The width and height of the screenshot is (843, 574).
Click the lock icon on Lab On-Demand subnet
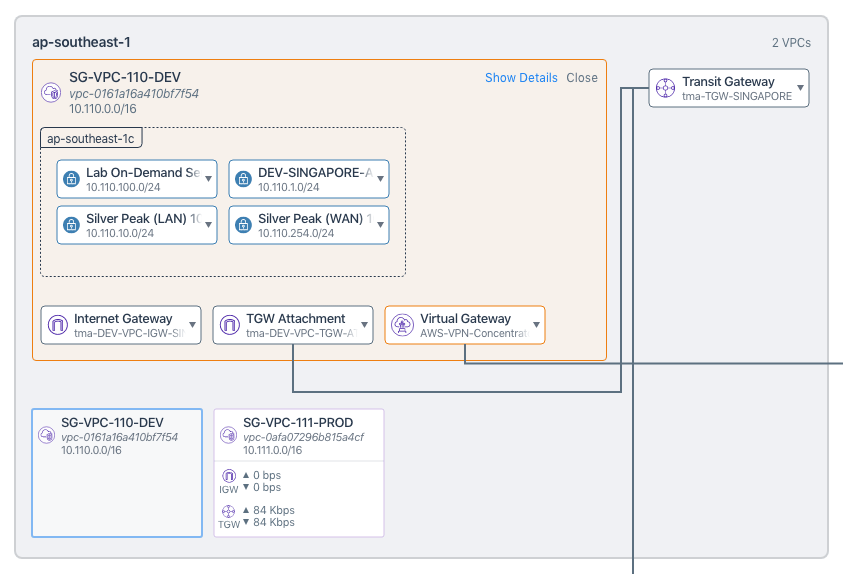pos(71,179)
